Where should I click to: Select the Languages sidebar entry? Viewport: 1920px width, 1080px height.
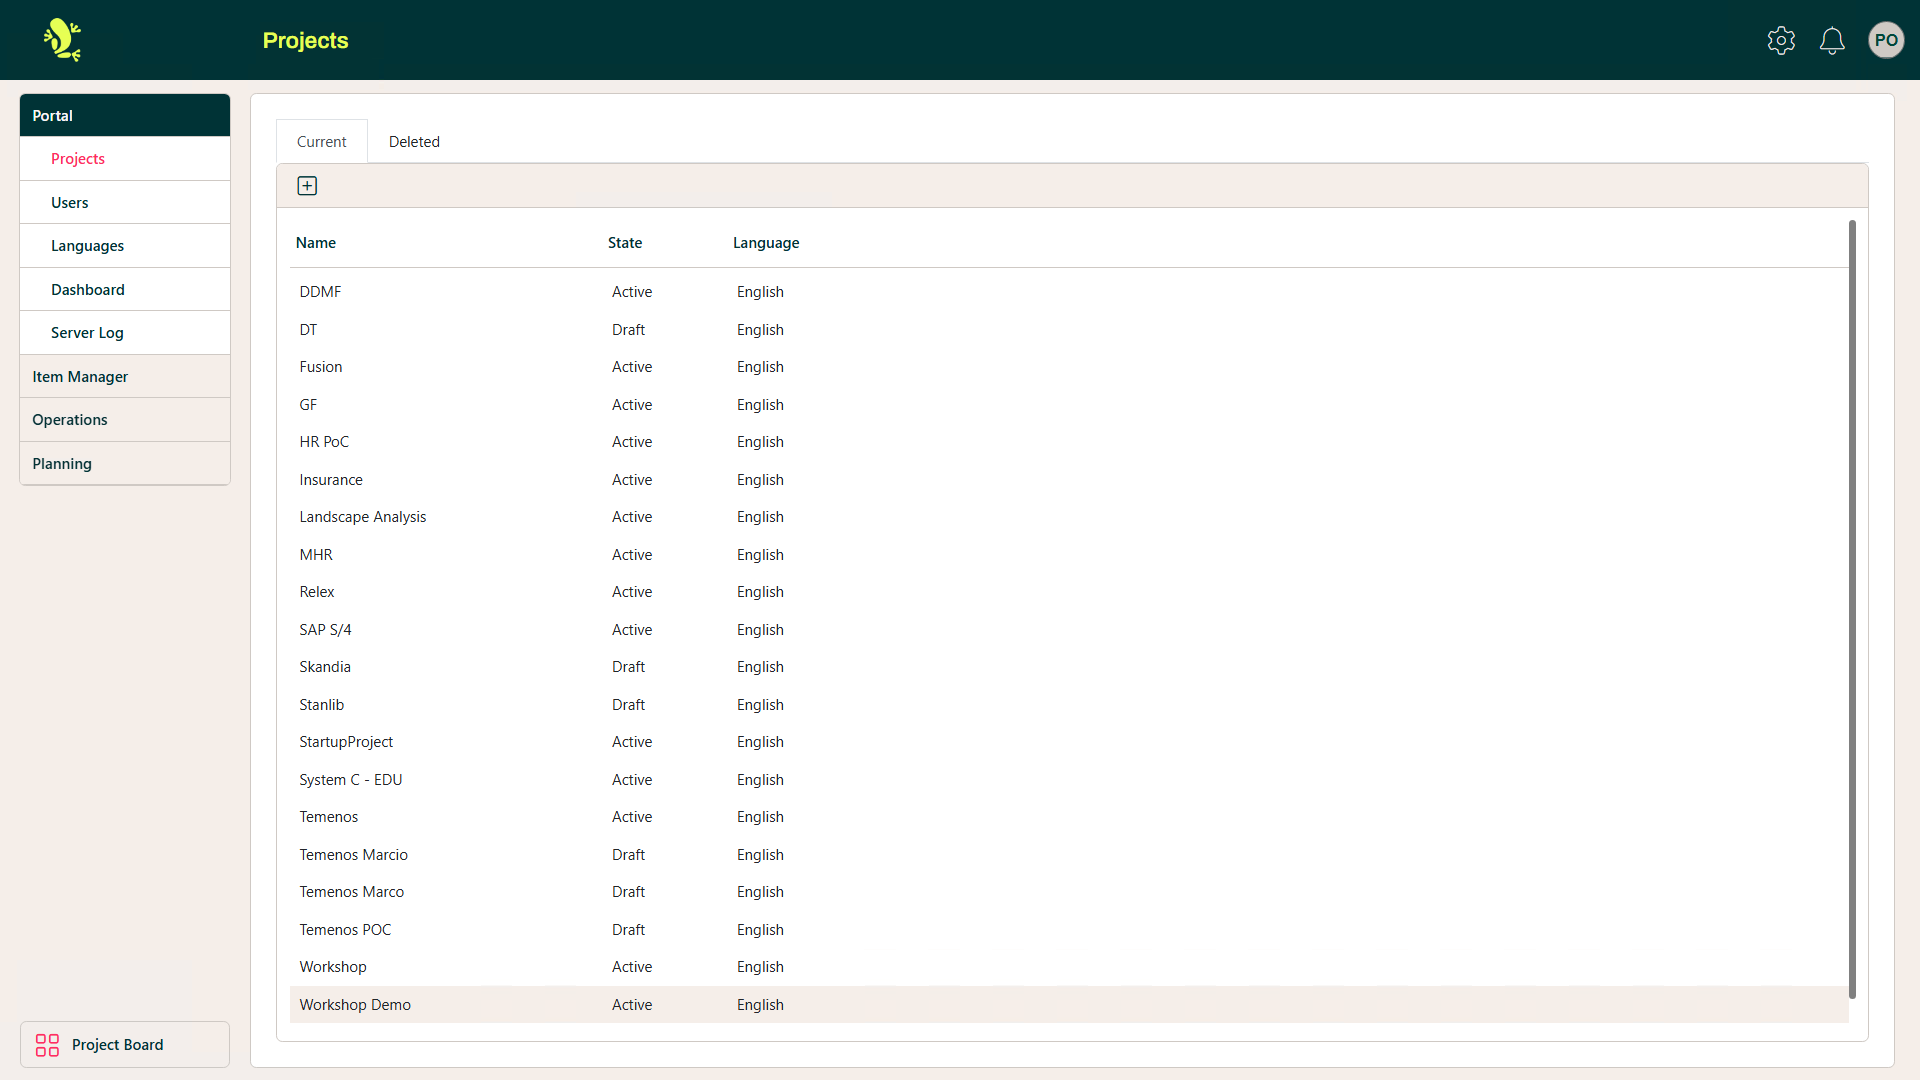coord(87,245)
